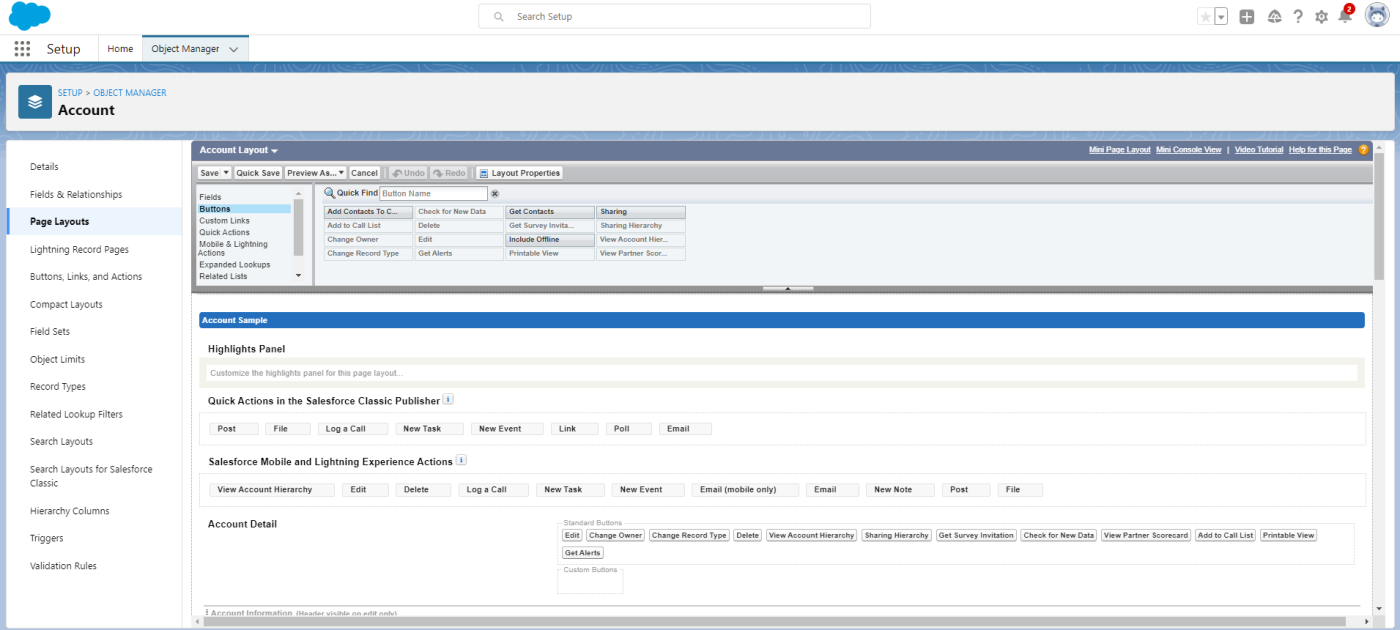Click info icon beside Salesforce Classic Publisher
This screenshot has height=630, width=1400.
[x=448, y=400]
